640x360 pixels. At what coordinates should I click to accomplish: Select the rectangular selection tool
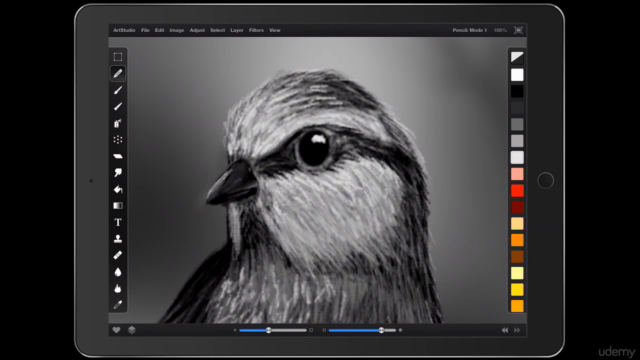[x=118, y=57]
